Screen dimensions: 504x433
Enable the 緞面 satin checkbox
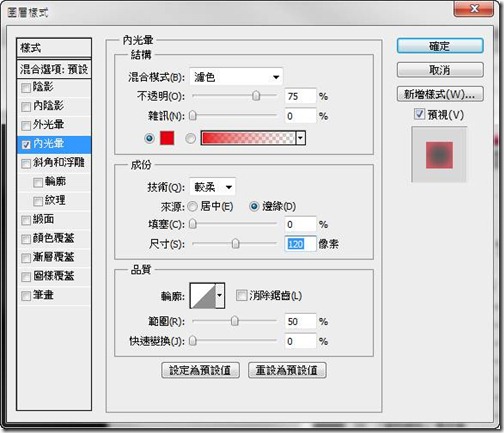pos(26,220)
